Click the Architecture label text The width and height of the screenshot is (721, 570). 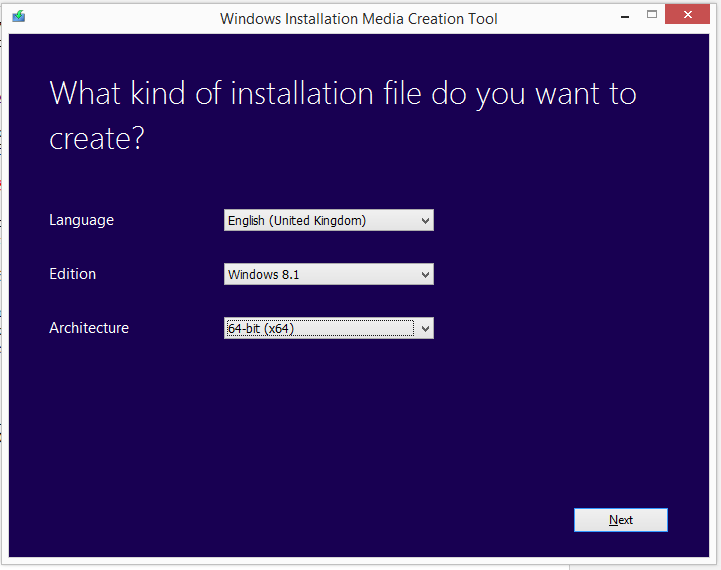pyautogui.click(x=89, y=328)
